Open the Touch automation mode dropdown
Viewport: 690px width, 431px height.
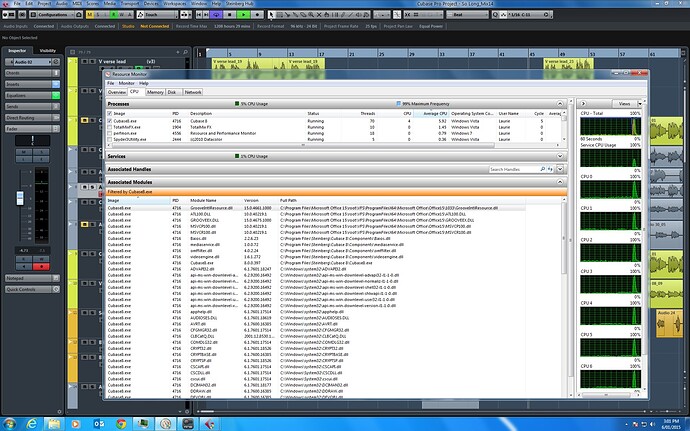(x=158, y=15)
